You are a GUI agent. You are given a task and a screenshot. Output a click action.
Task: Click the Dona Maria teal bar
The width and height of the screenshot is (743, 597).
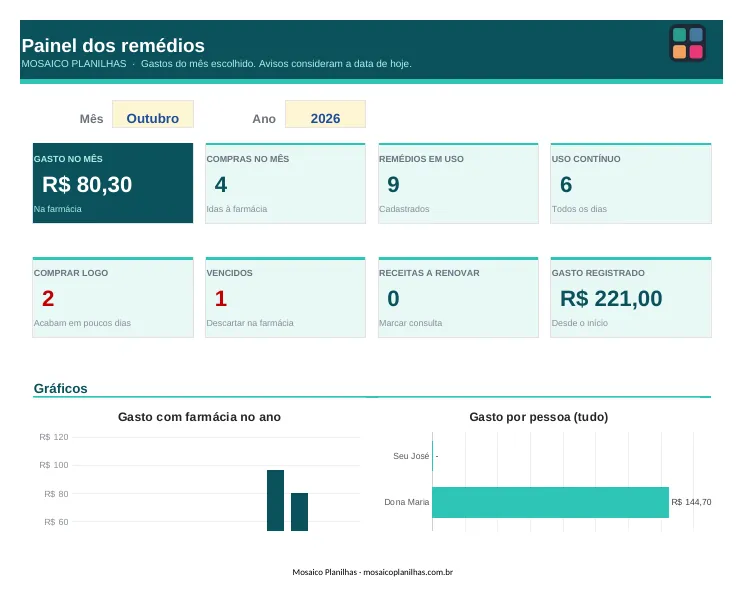coord(551,502)
